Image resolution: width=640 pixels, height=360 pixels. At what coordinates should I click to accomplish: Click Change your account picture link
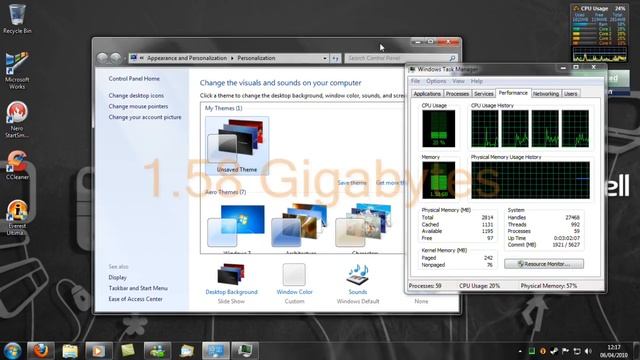coord(144,117)
